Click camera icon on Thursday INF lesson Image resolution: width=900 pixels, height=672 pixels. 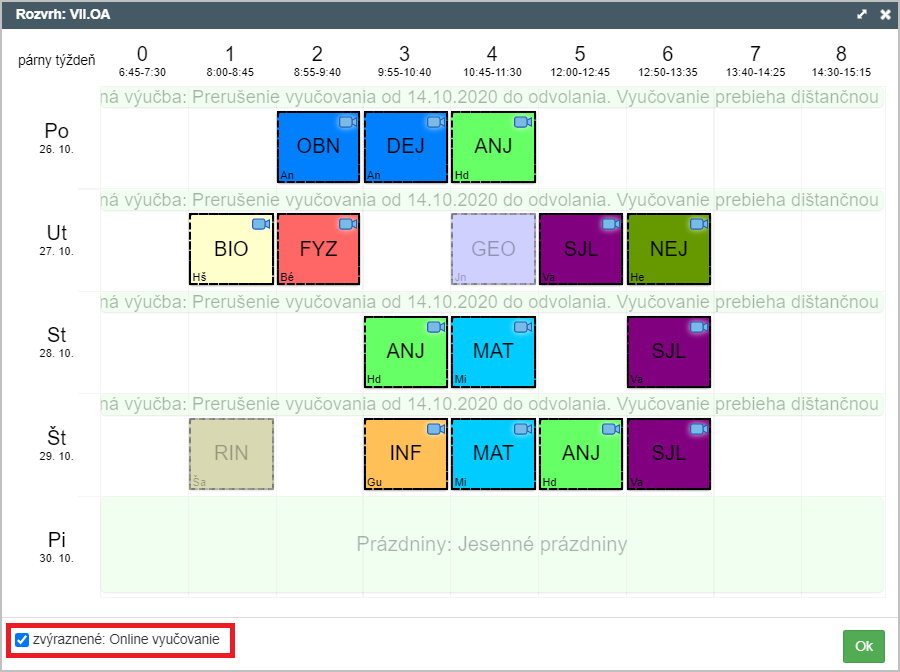point(435,429)
